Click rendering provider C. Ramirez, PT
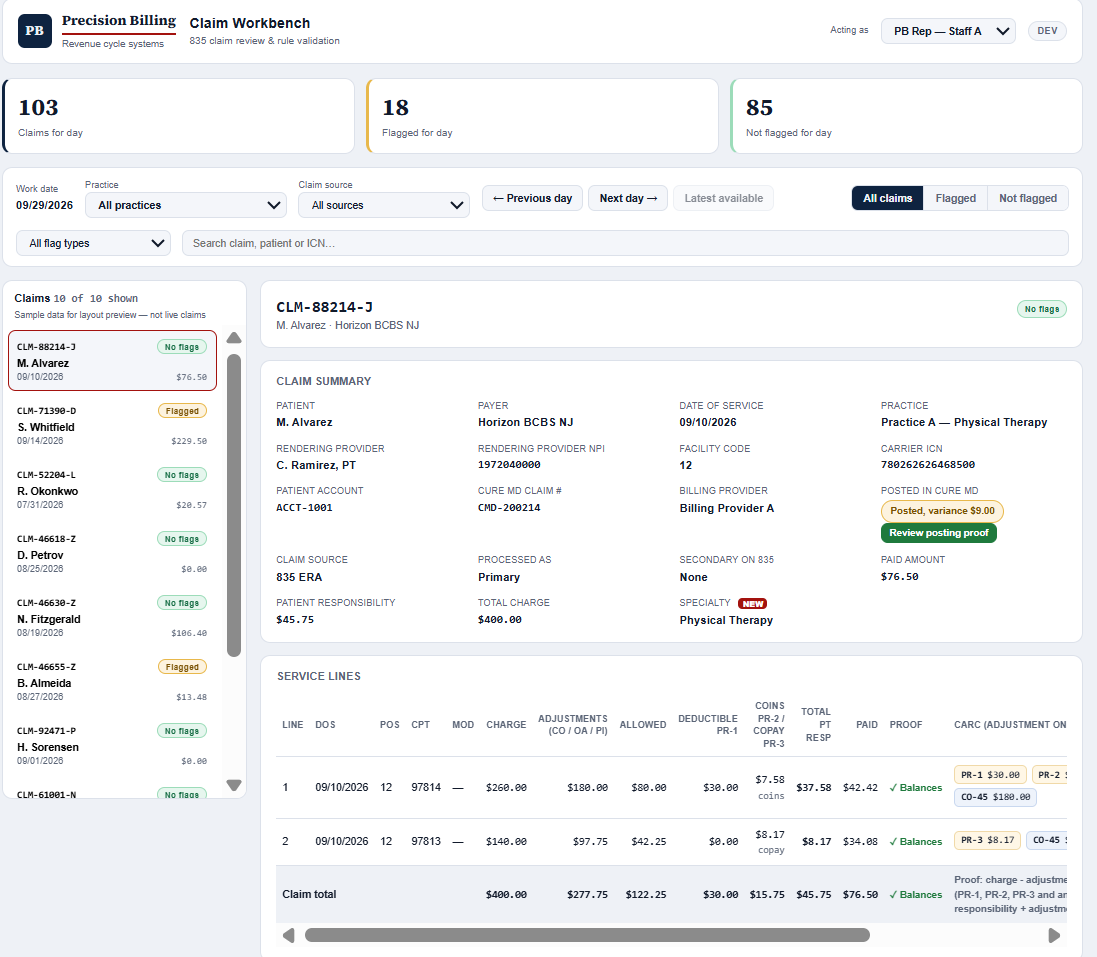The width and height of the screenshot is (1097, 957). (316, 465)
